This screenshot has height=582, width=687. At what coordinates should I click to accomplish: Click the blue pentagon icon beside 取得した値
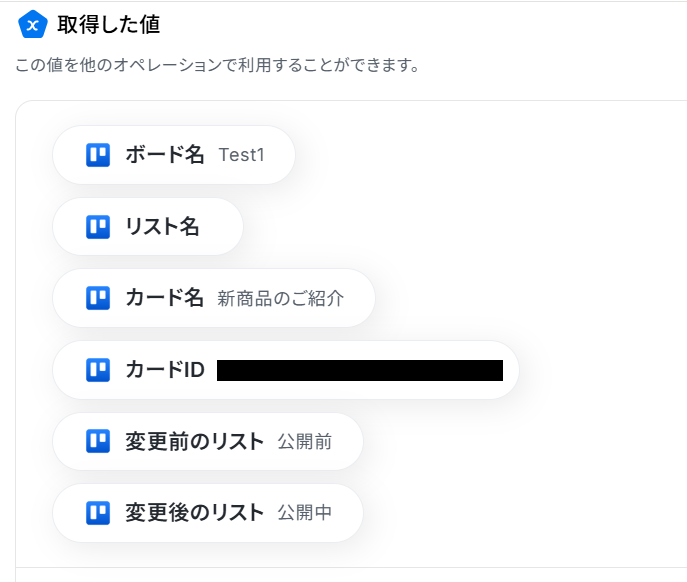34,24
